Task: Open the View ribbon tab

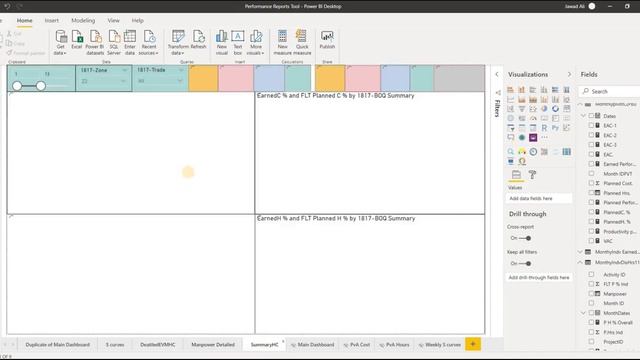Action: [x=113, y=20]
